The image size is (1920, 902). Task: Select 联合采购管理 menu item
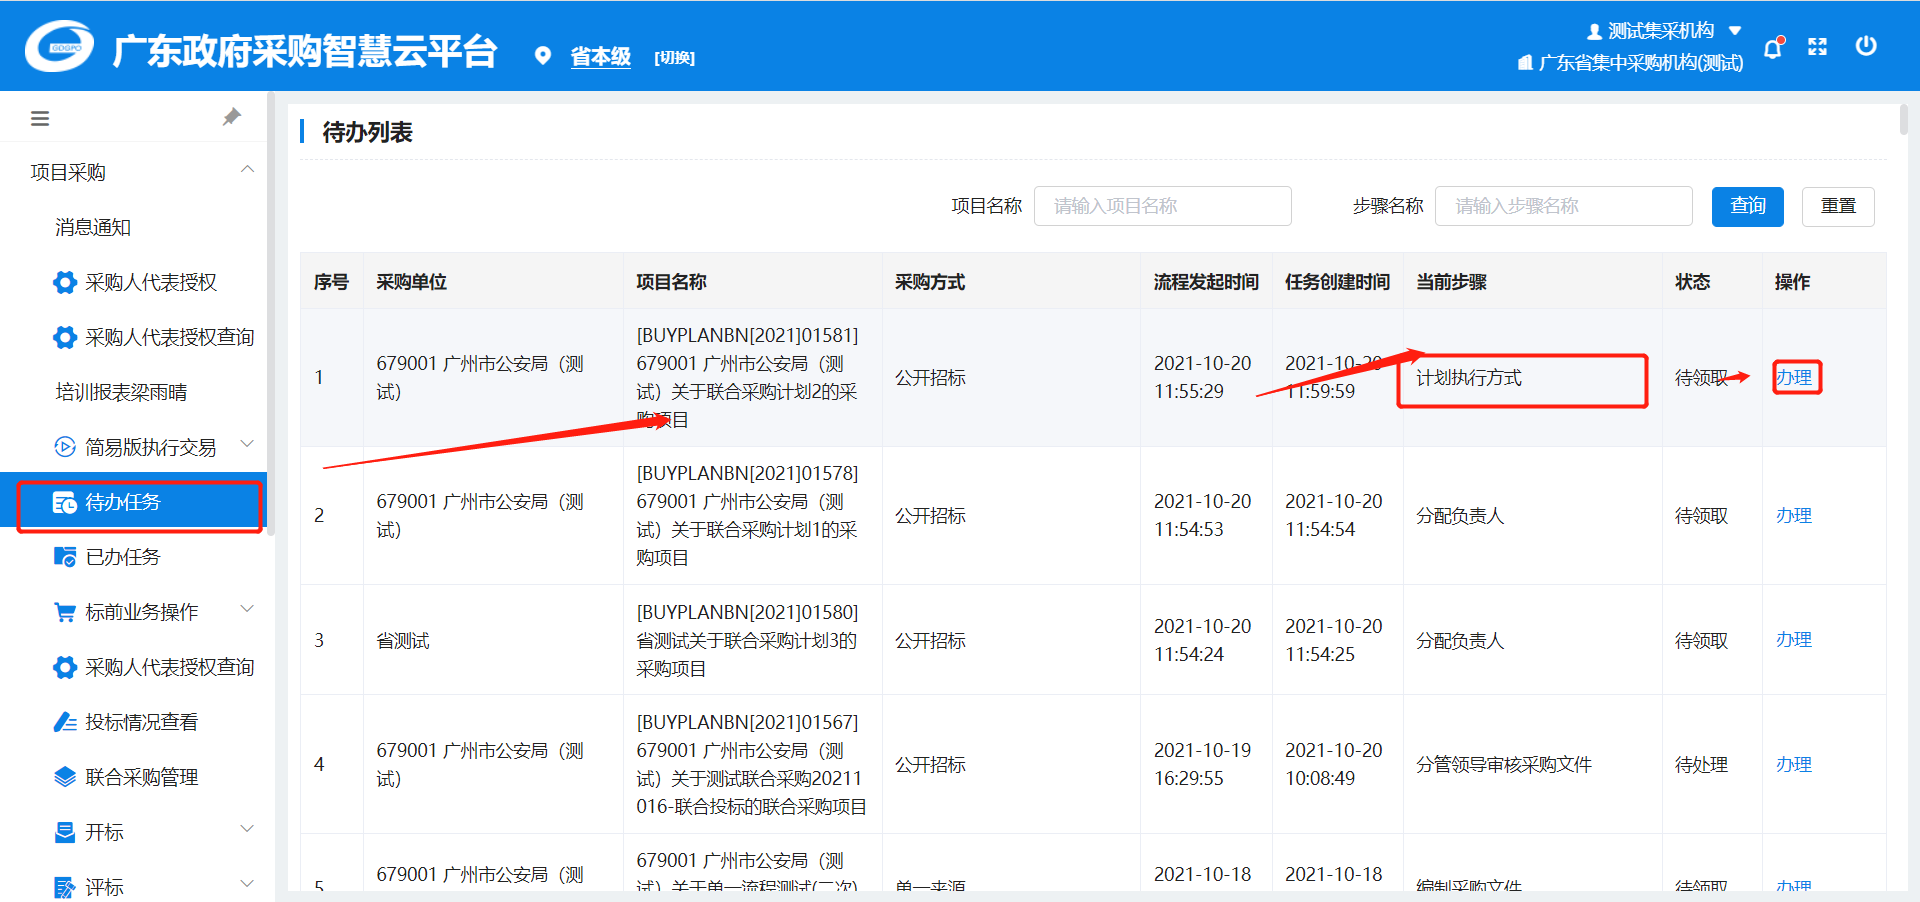click(141, 777)
